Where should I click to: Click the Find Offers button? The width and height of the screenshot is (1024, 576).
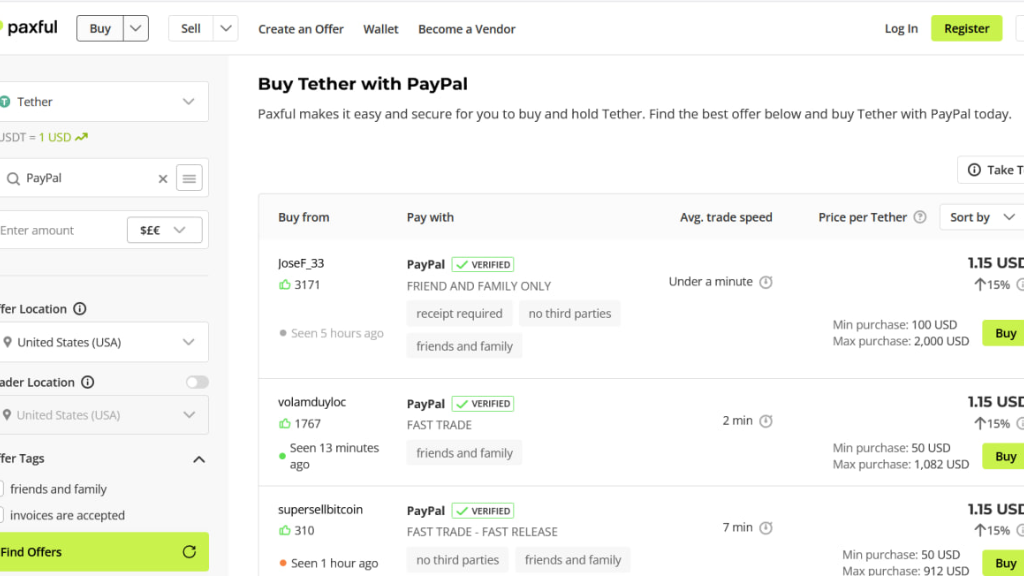point(104,552)
